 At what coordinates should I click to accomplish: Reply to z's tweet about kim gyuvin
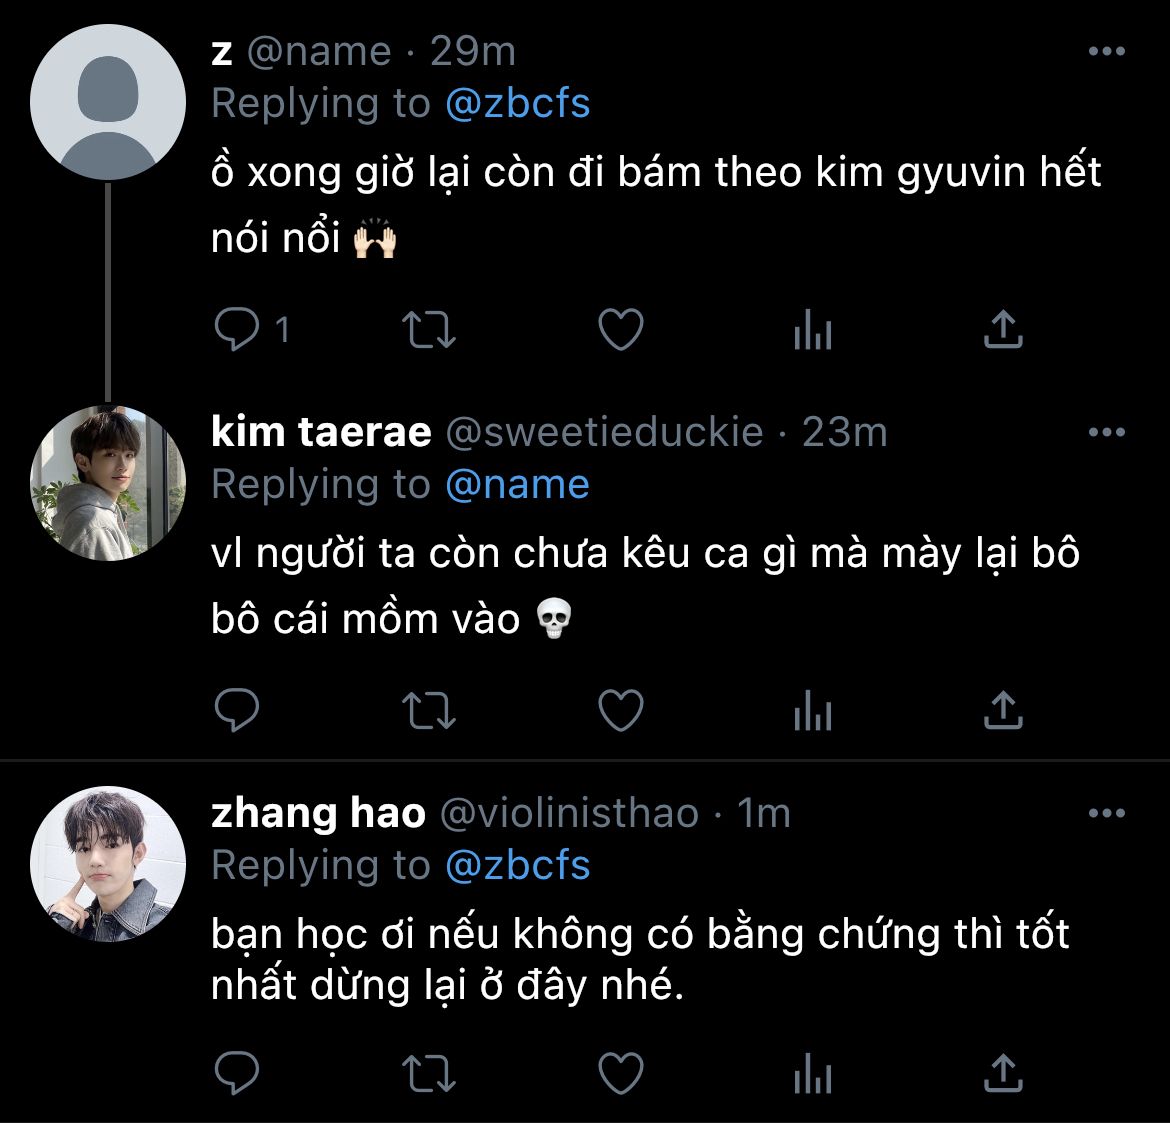pos(238,329)
